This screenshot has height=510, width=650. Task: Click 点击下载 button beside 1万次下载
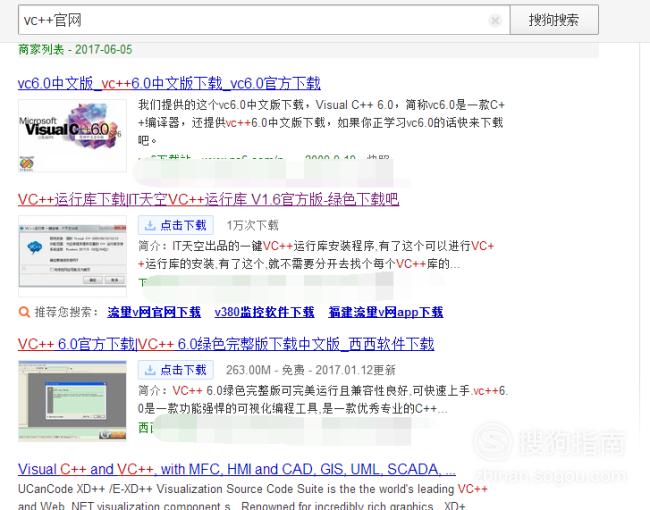pyautogui.click(x=176, y=225)
